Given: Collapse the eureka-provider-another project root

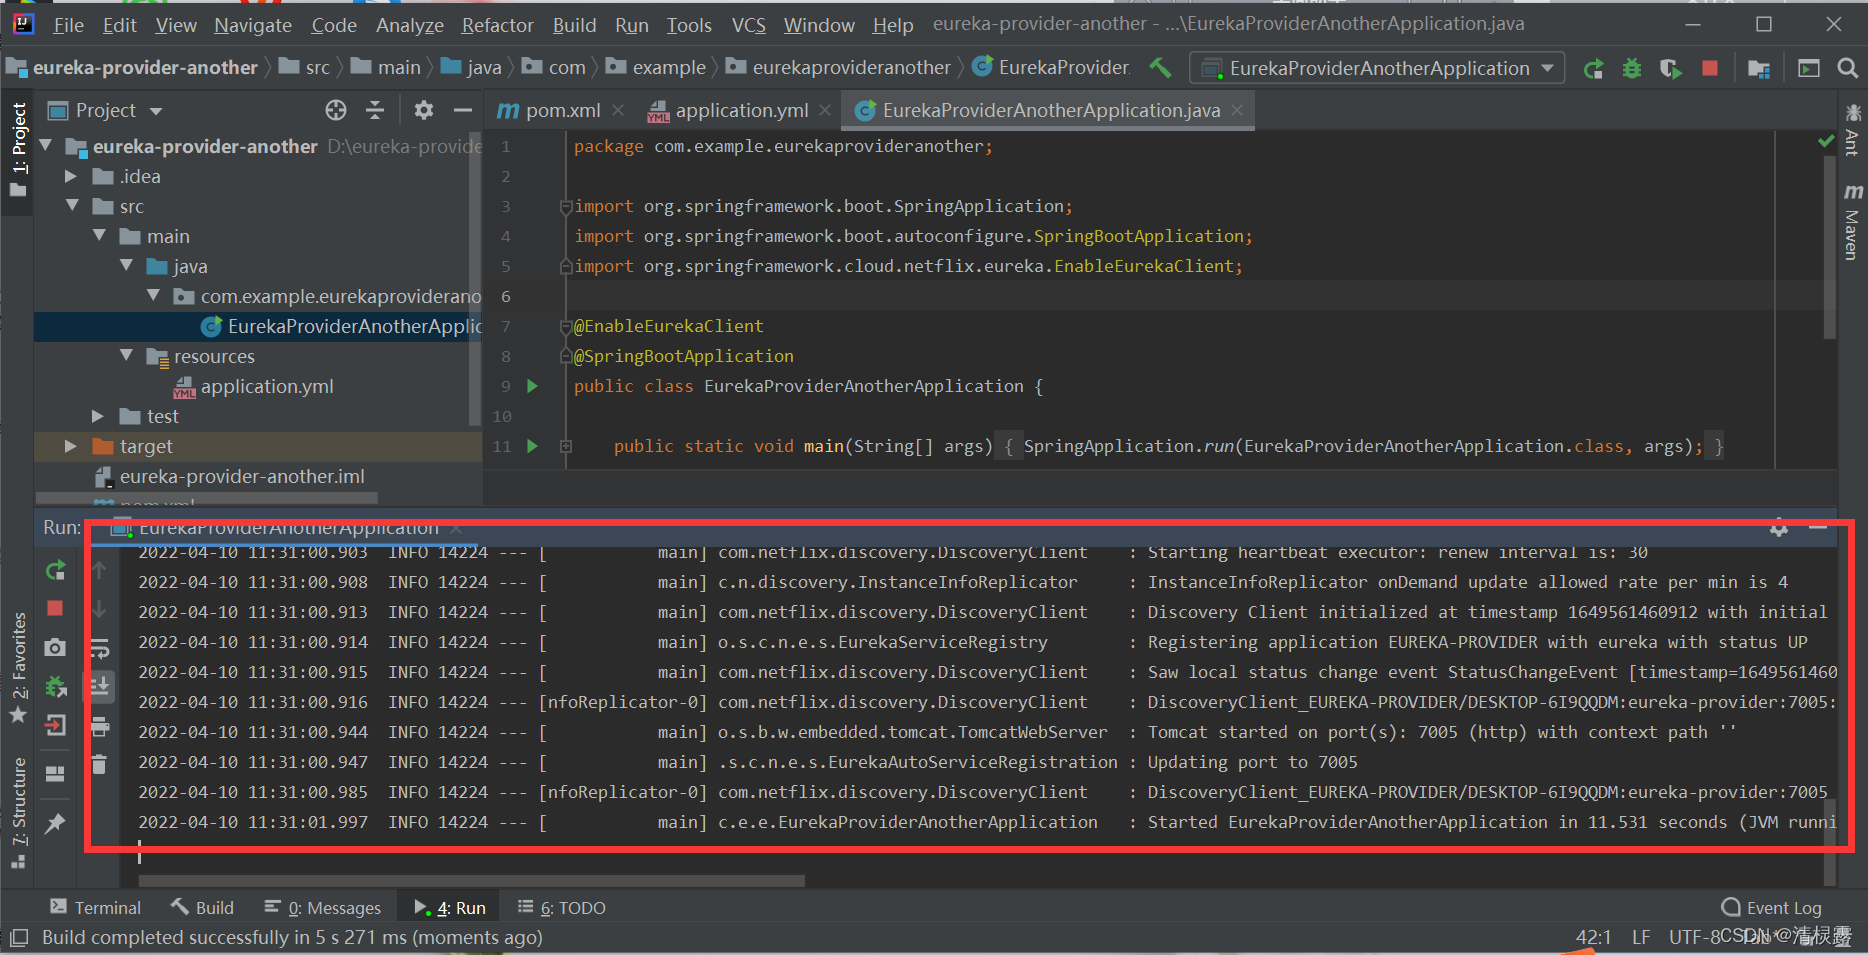Looking at the screenshot, I should [x=46, y=146].
